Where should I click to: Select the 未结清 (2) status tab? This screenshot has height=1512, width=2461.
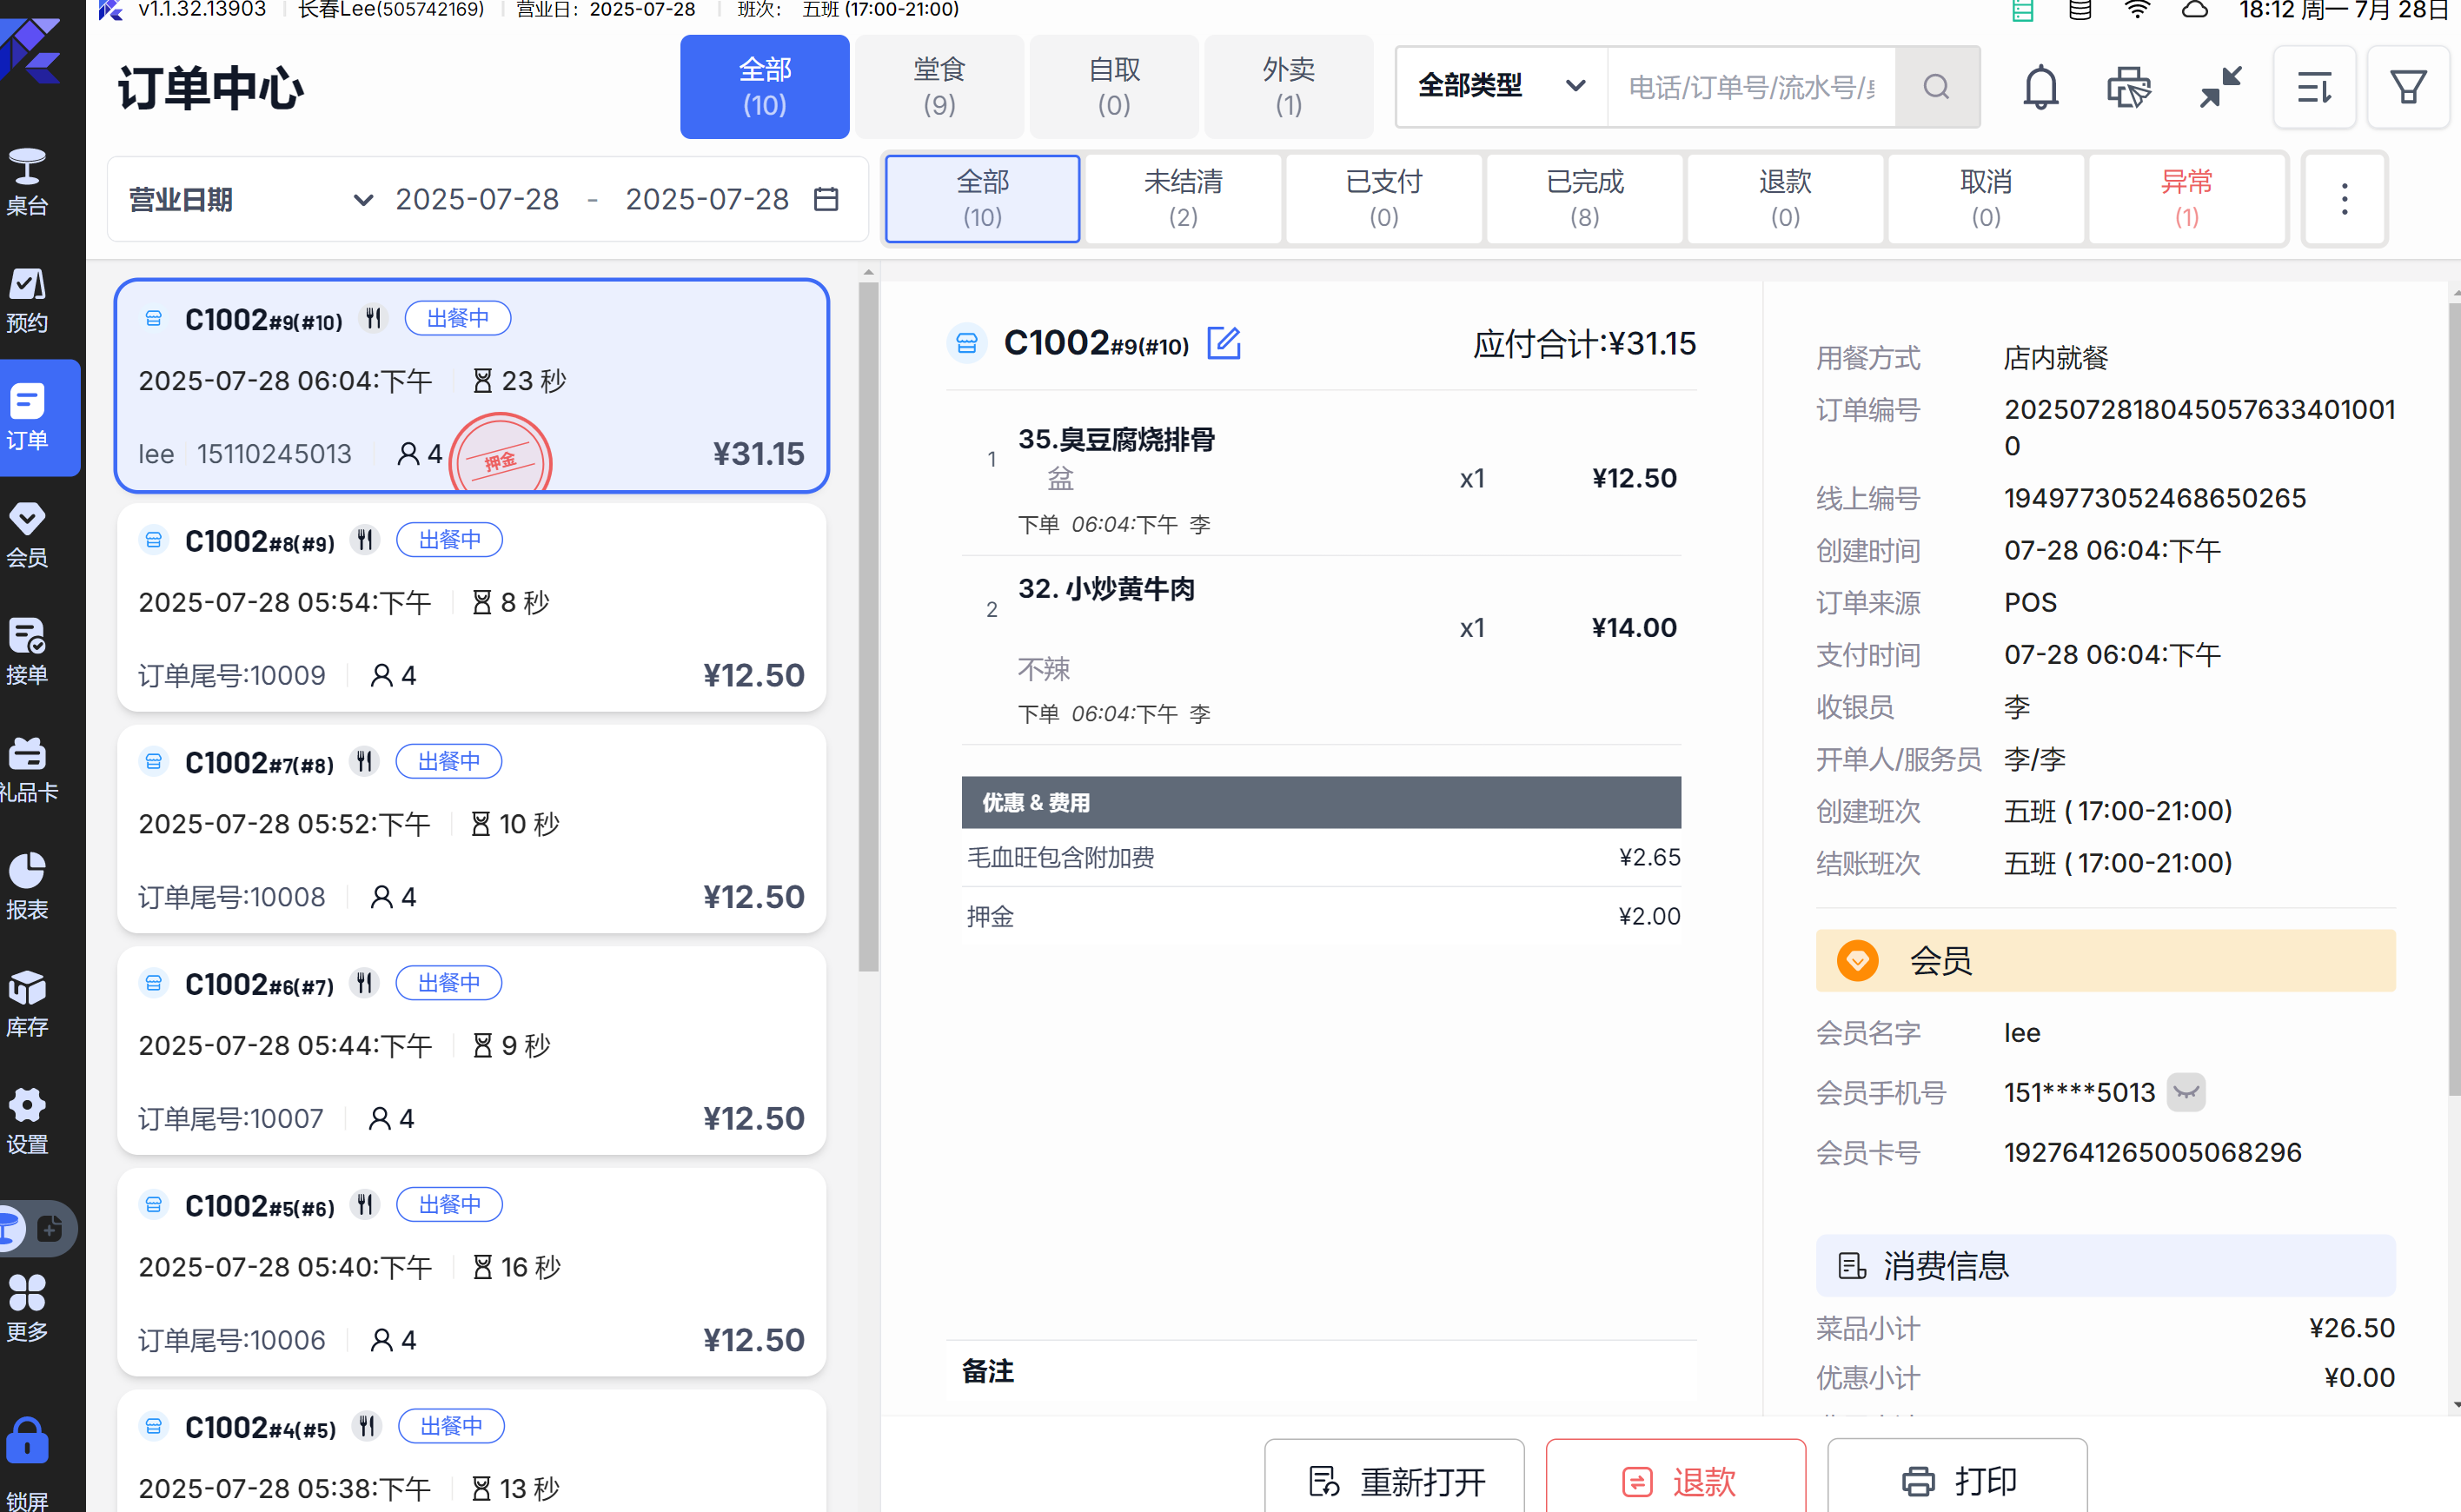click(1184, 199)
